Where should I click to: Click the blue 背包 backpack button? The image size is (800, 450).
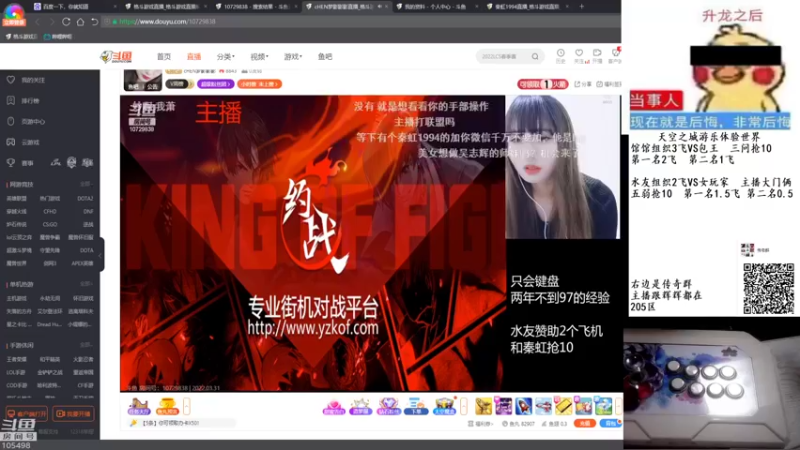click(610, 423)
